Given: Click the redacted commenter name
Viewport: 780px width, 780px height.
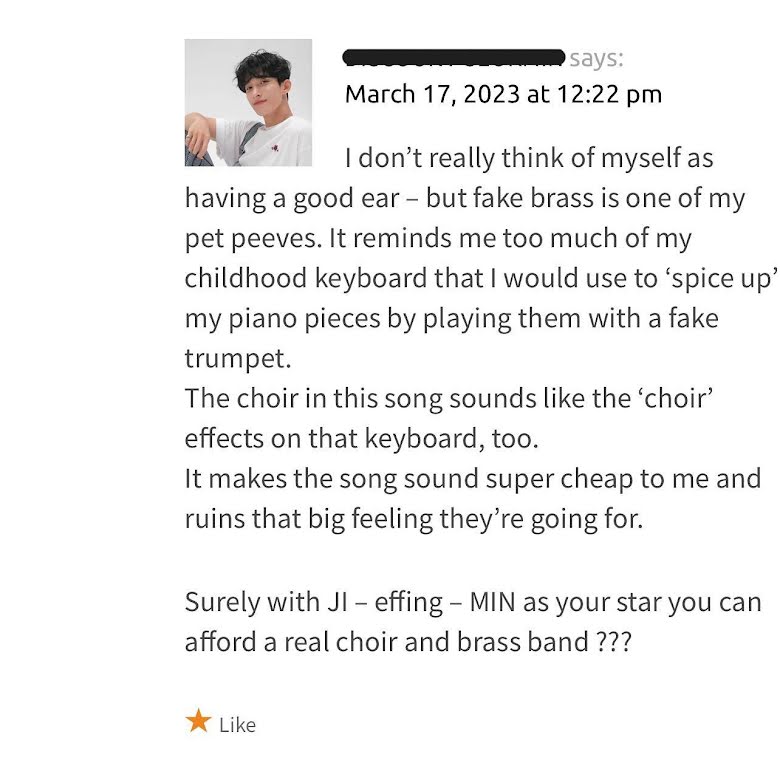Looking at the screenshot, I should click(x=454, y=56).
